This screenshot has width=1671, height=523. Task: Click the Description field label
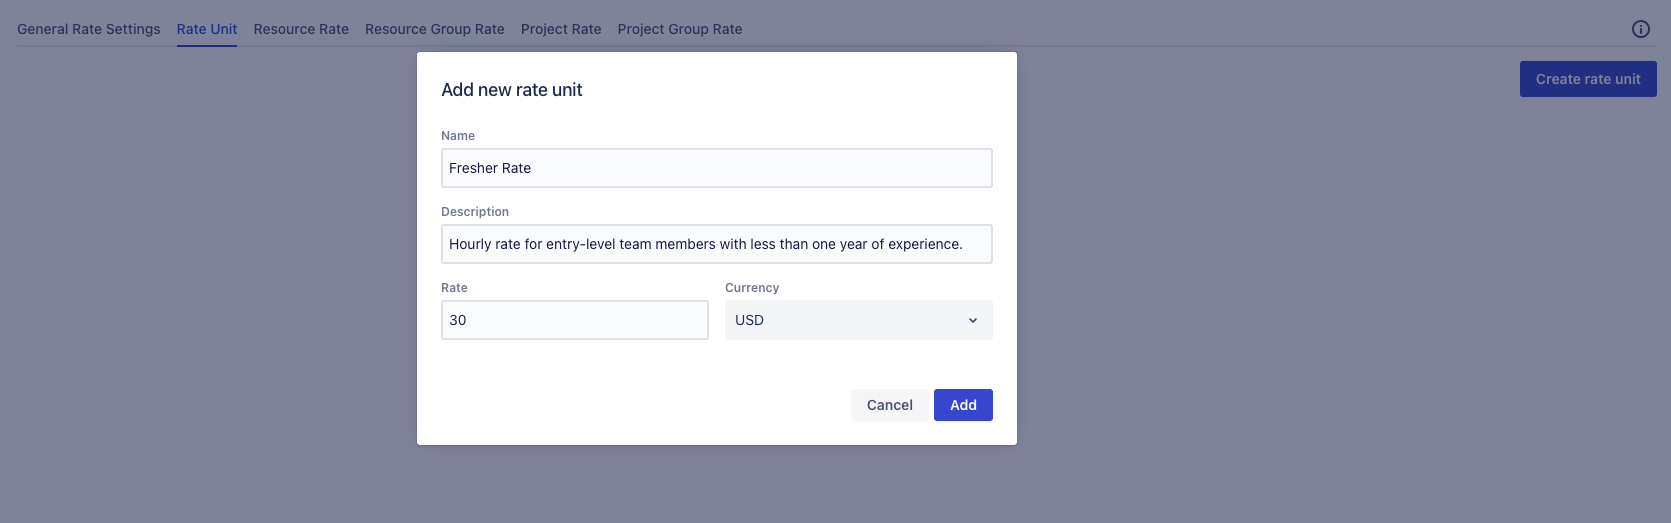click(x=475, y=212)
